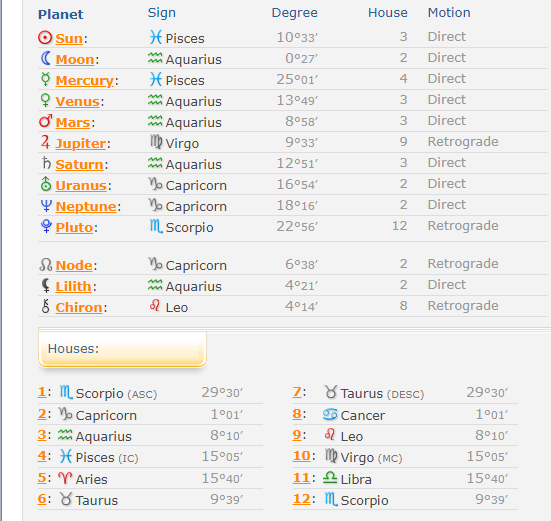The image size is (551, 521).
Task: Select the Houses tab header
Action: point(122,349)
